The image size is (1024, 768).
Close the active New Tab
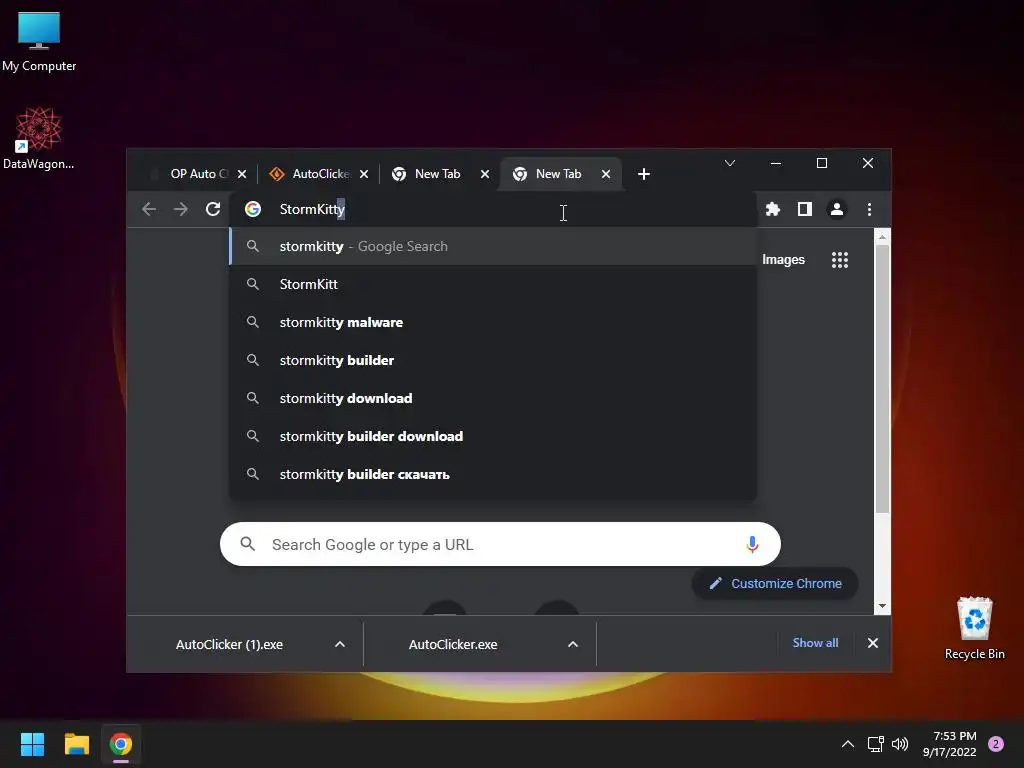(606, 174)
